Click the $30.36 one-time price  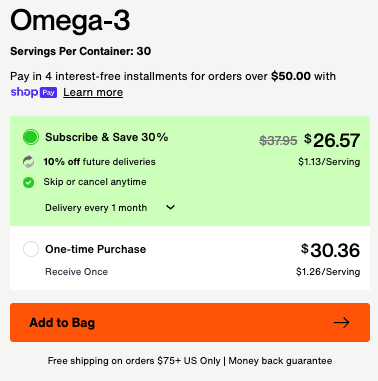[330, 250]
